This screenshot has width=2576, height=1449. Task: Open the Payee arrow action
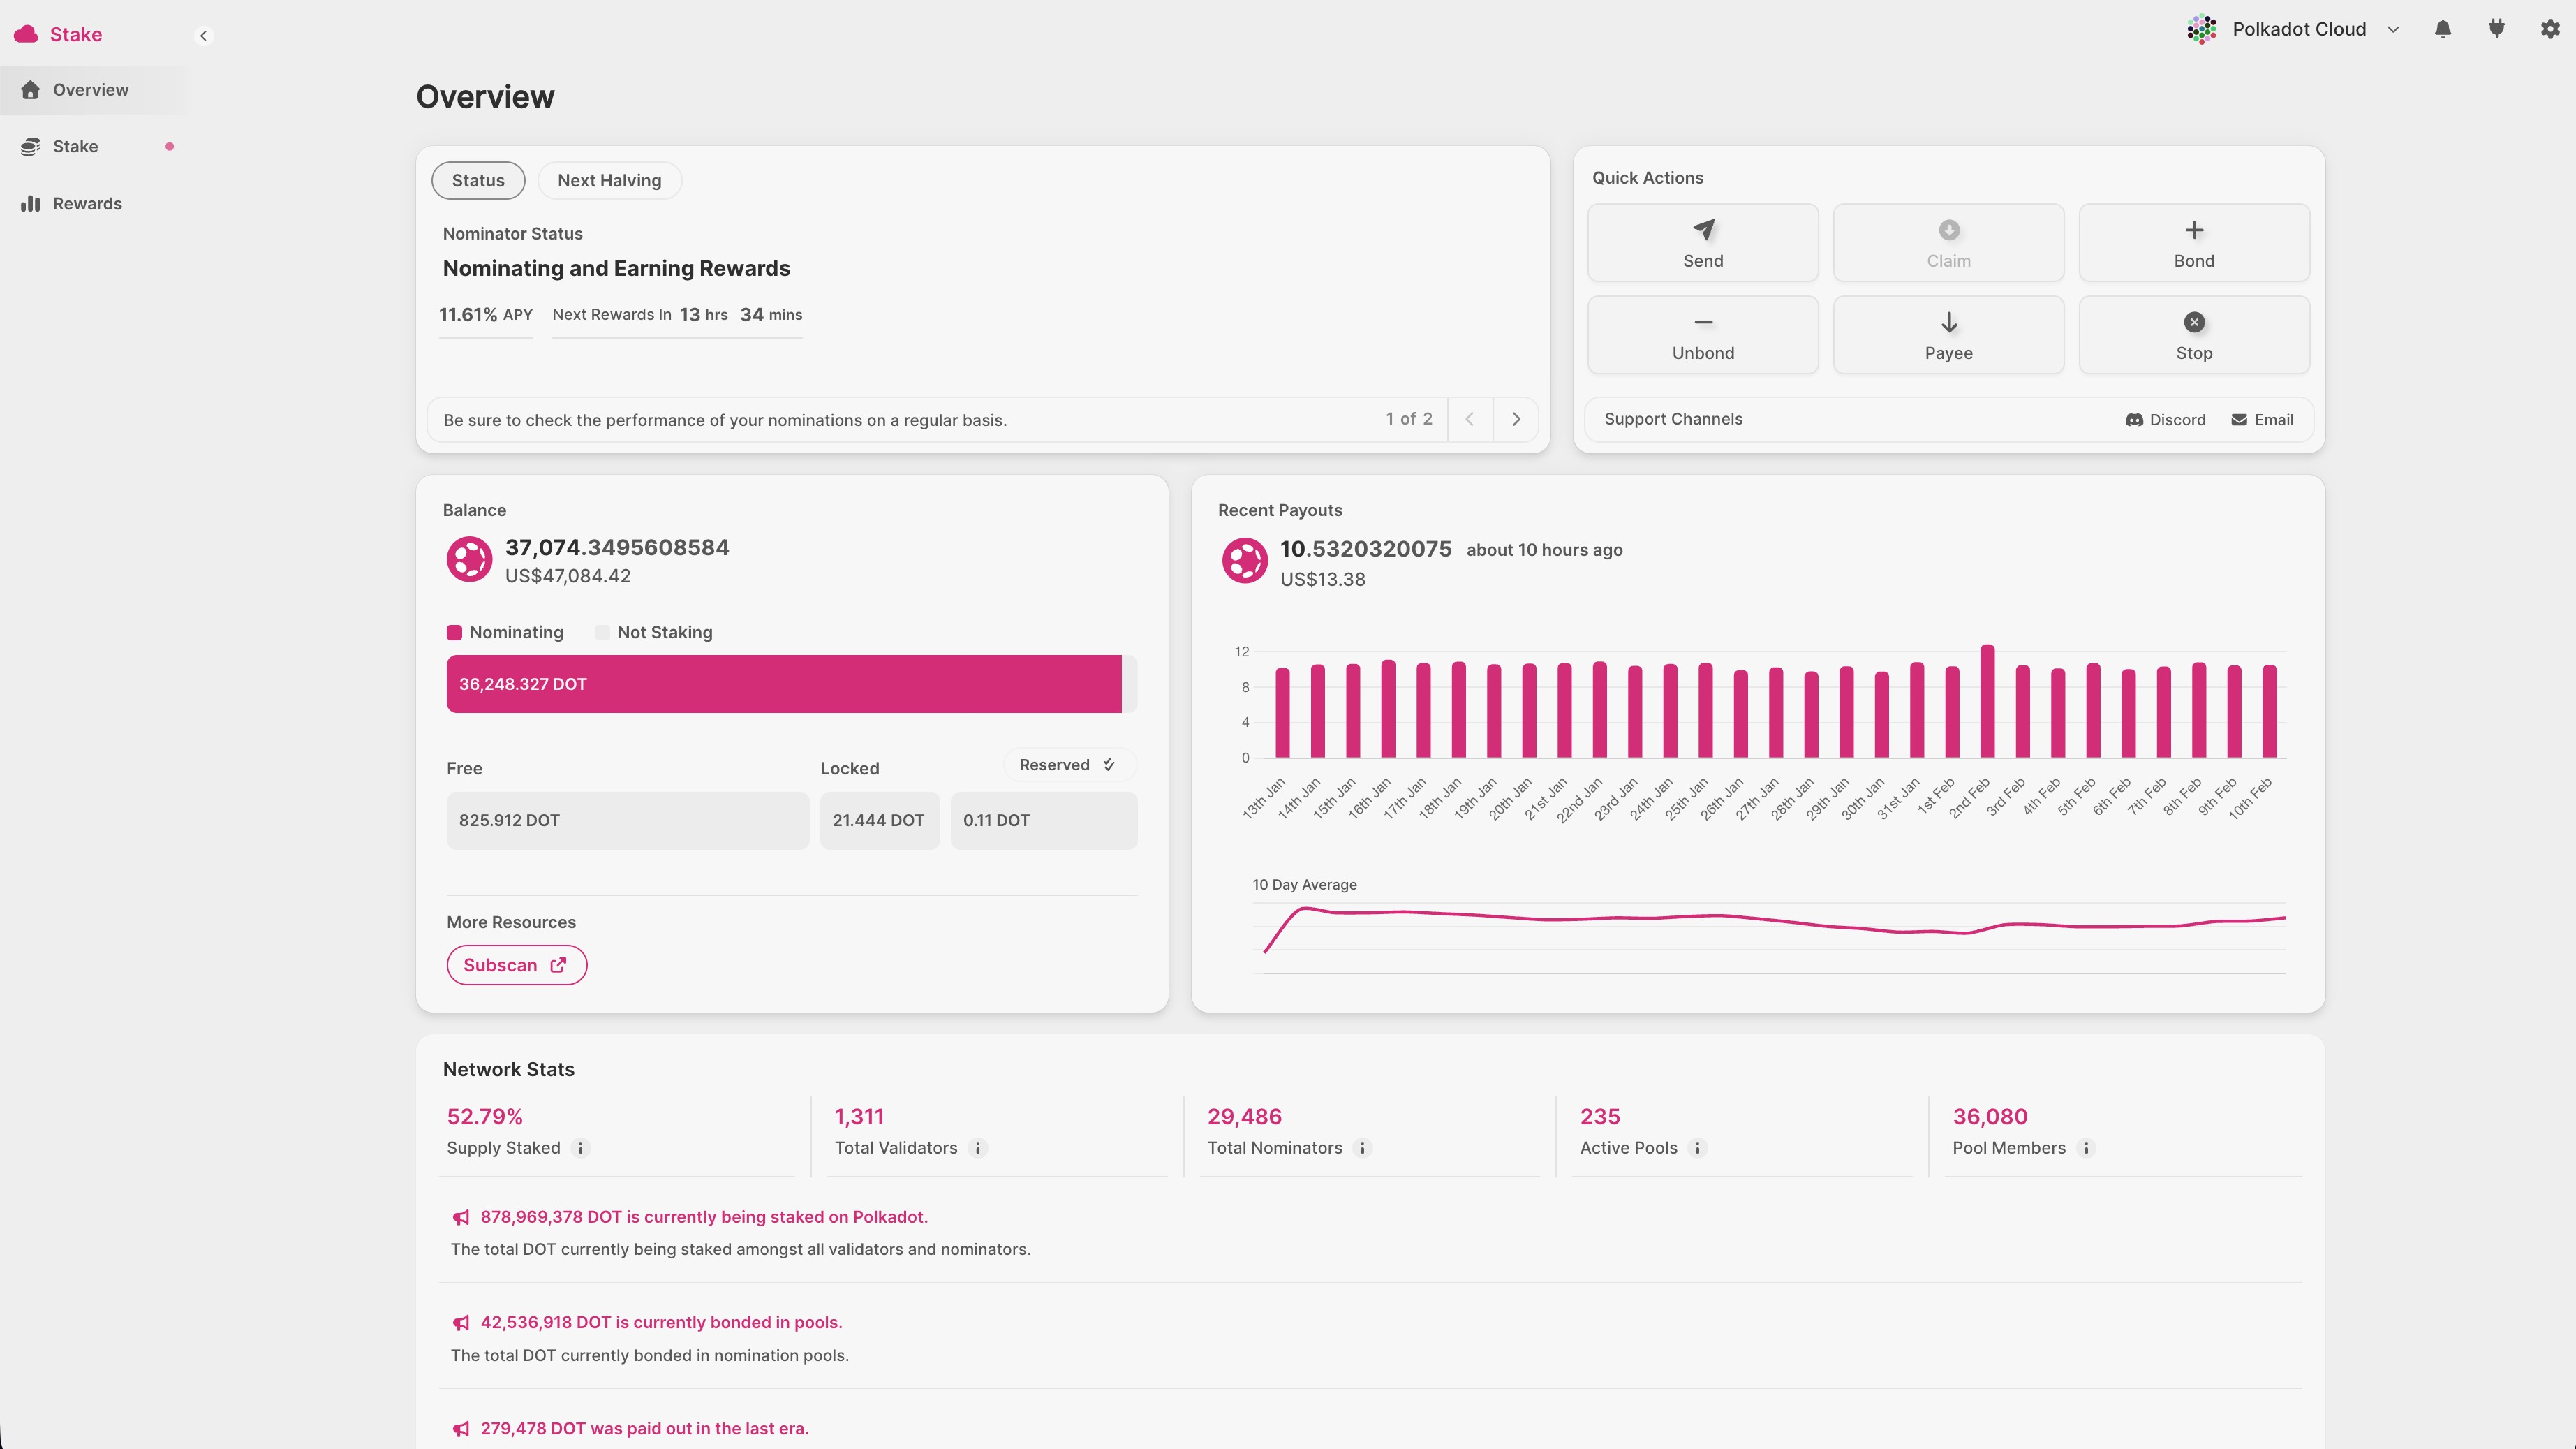(1948, 335)
